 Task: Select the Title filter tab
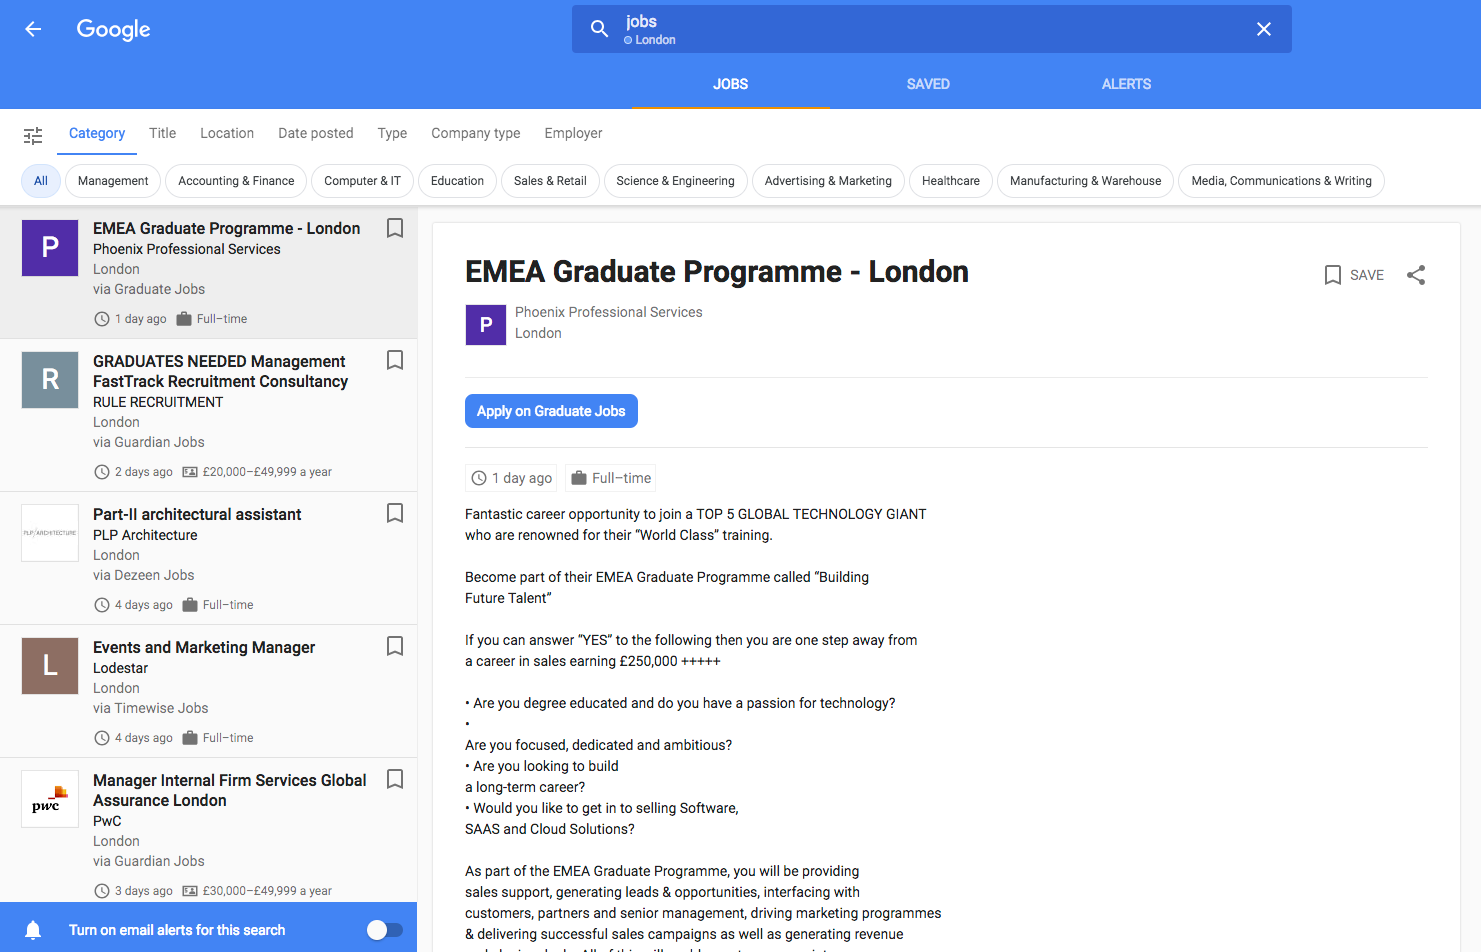(x=162, y=133)
